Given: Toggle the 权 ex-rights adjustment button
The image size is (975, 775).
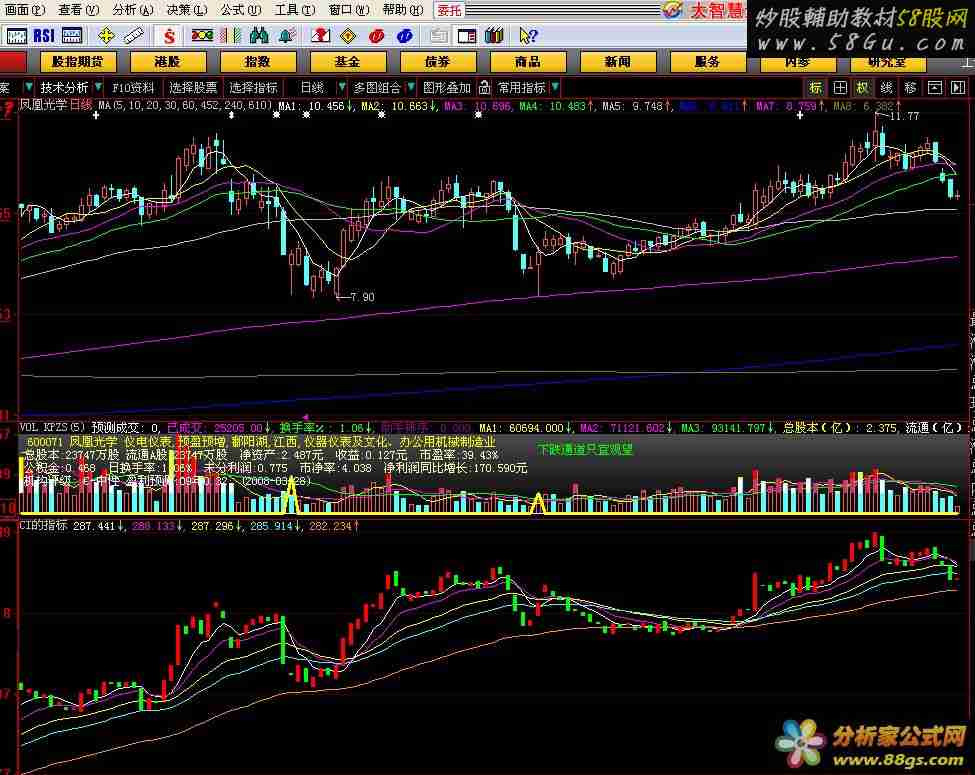Looking at the screenshot, I should [x=862, y=88].
